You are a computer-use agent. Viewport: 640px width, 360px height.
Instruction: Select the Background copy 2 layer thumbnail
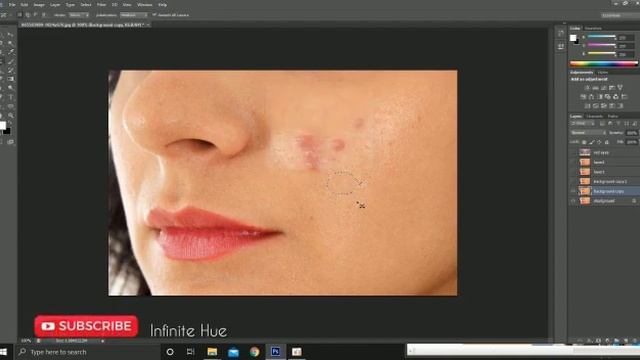coord(585,181)
